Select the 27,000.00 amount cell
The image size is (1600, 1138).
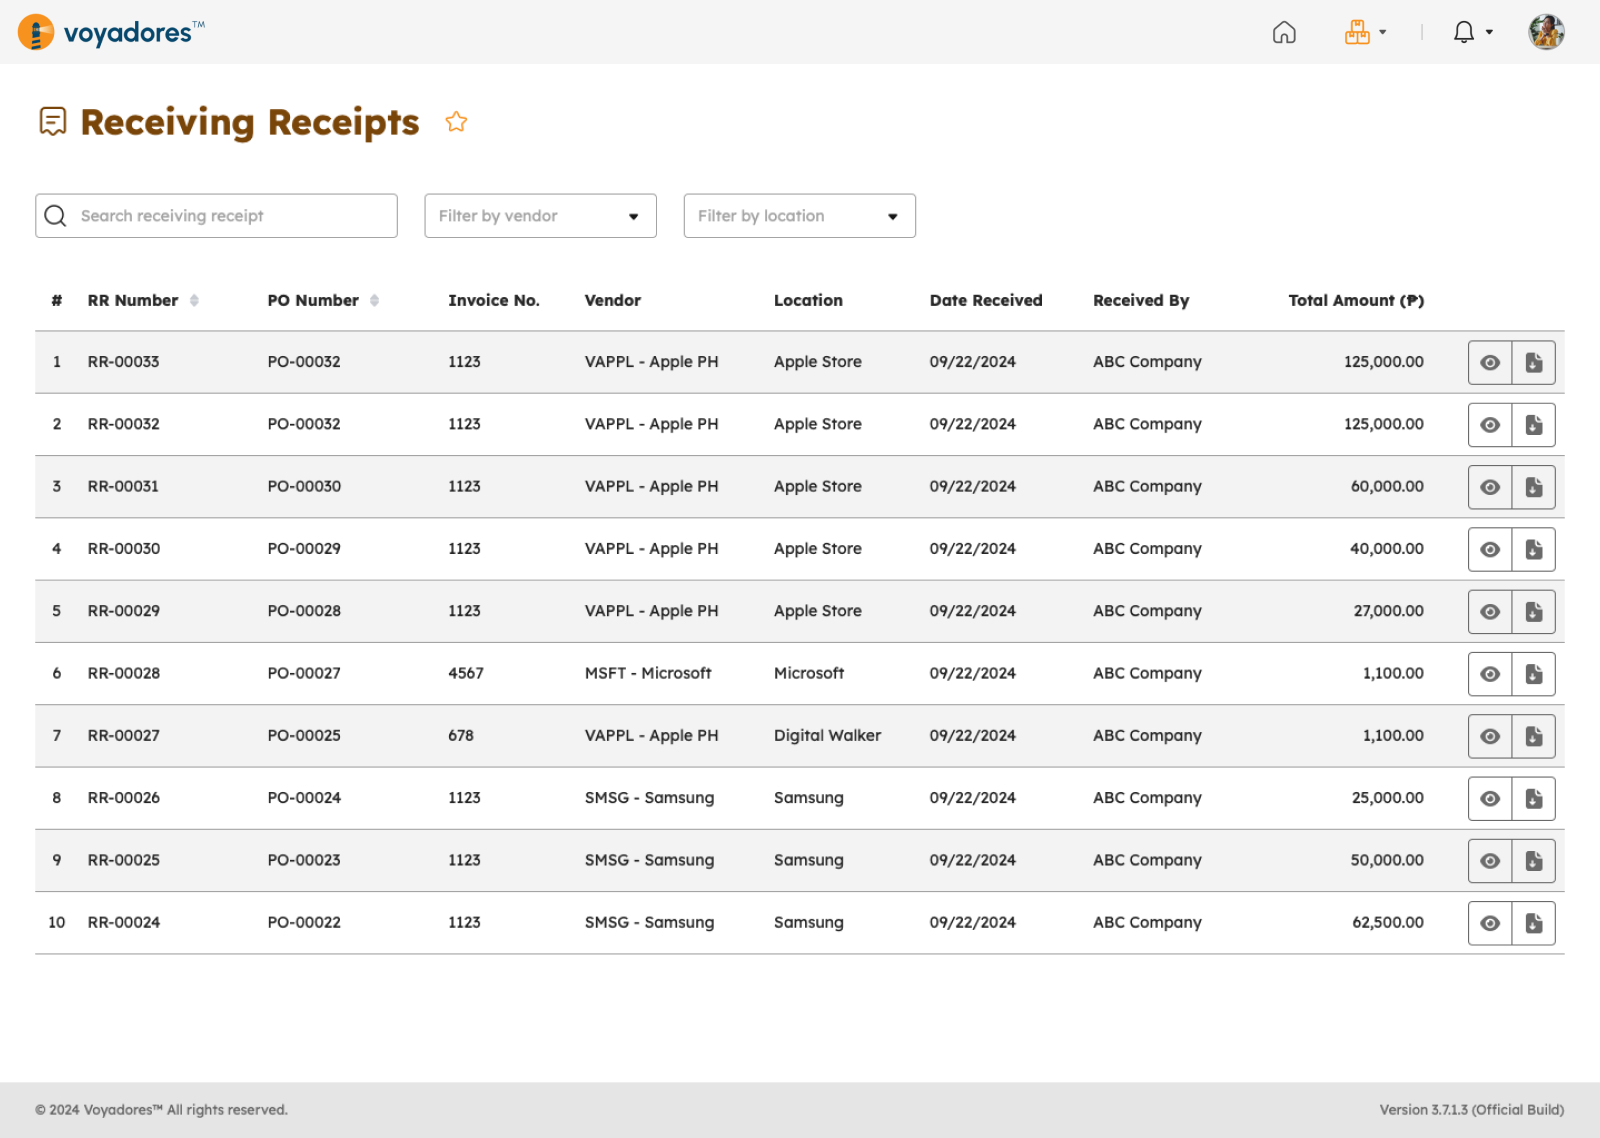tap(1389, 610)
